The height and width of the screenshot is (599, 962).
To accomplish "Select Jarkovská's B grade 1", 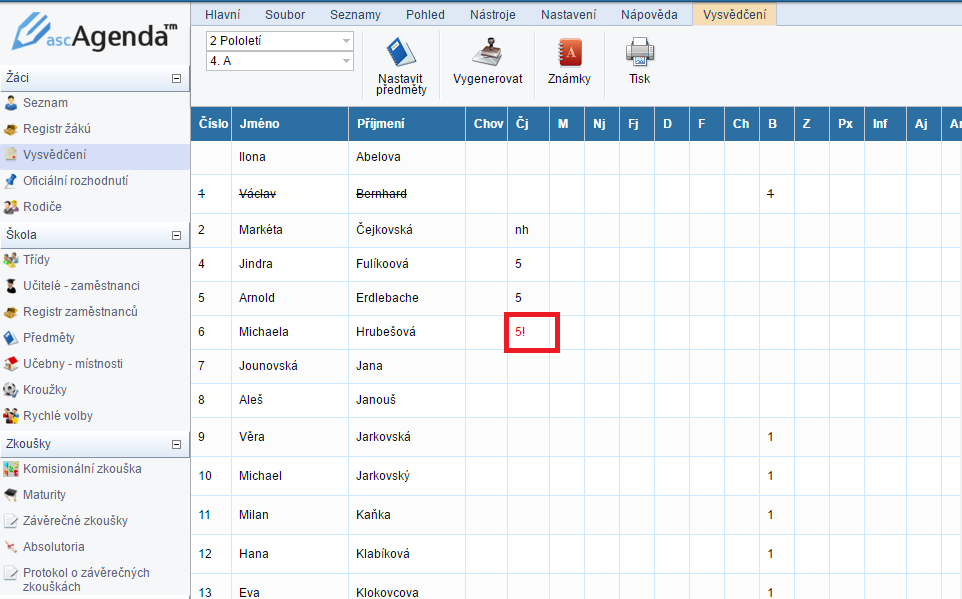I will click(x=777, y=437).
